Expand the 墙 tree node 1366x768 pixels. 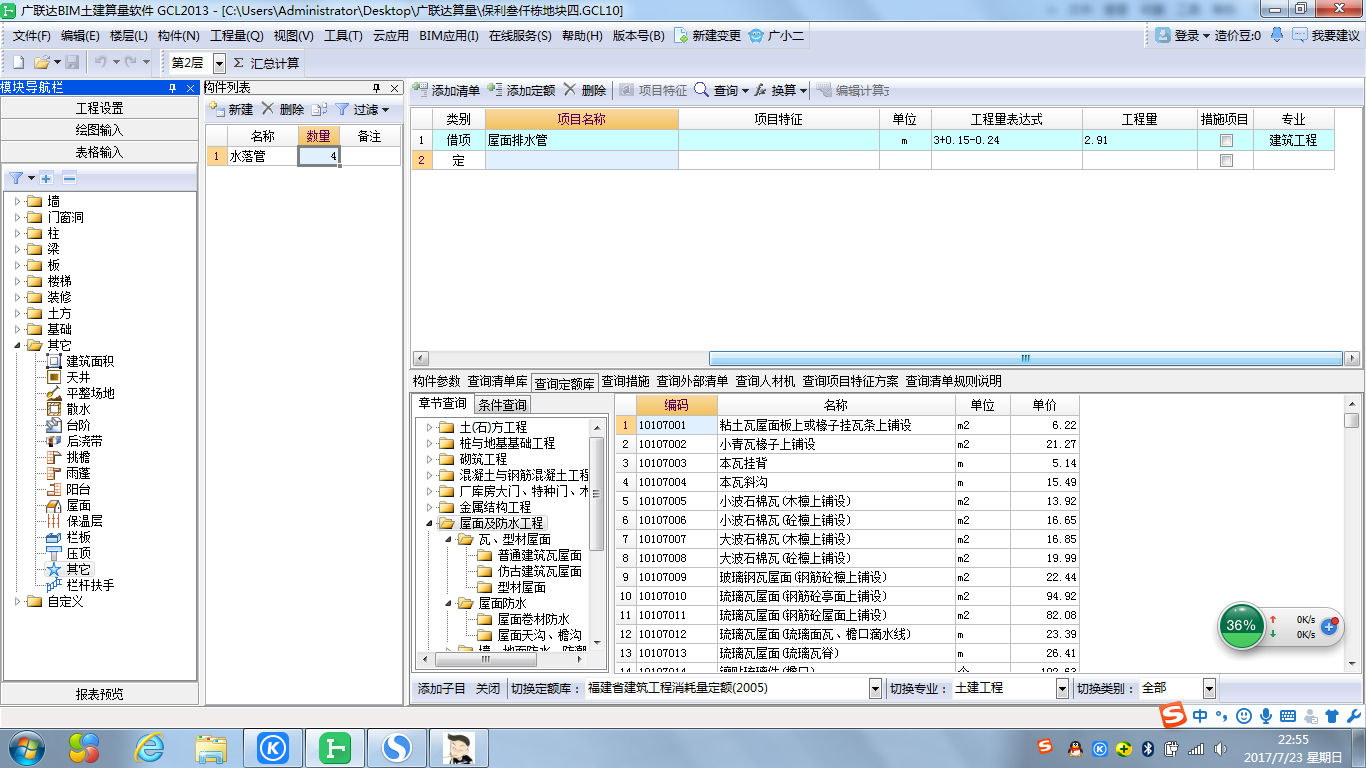[x=18, y=201]
